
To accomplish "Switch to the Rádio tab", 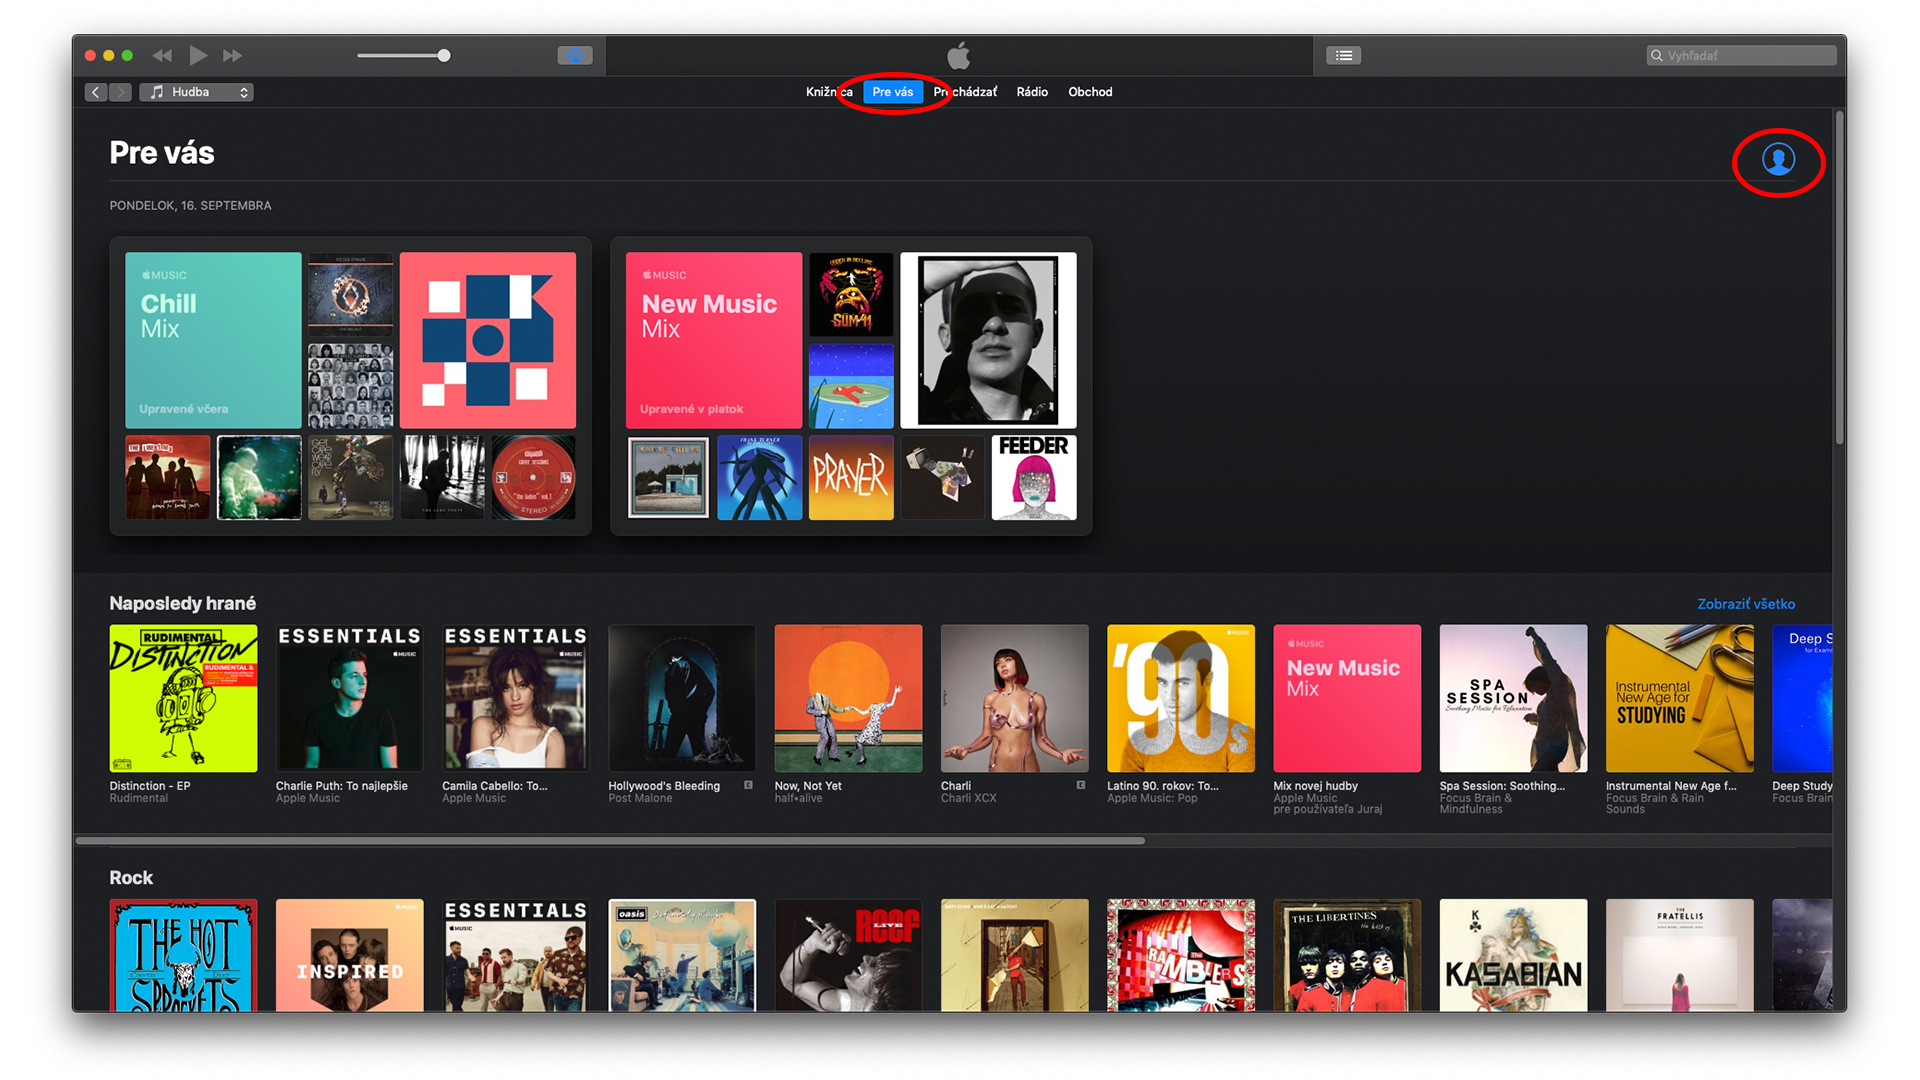I will (1032, 92).
